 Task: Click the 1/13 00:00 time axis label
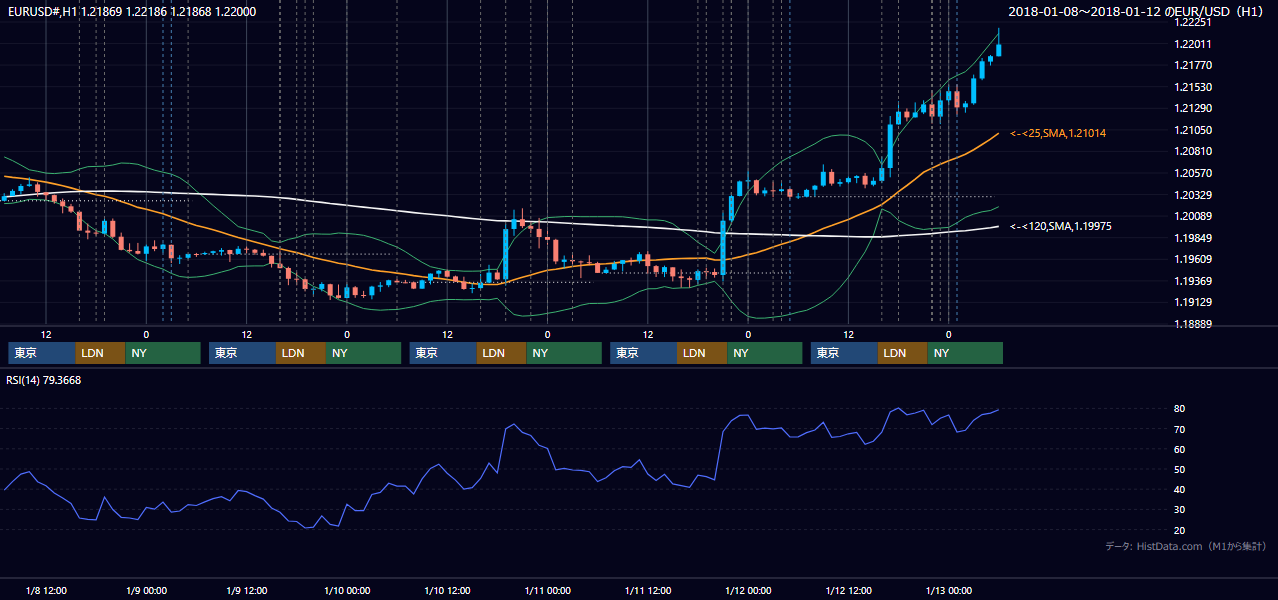coord(948,591)
